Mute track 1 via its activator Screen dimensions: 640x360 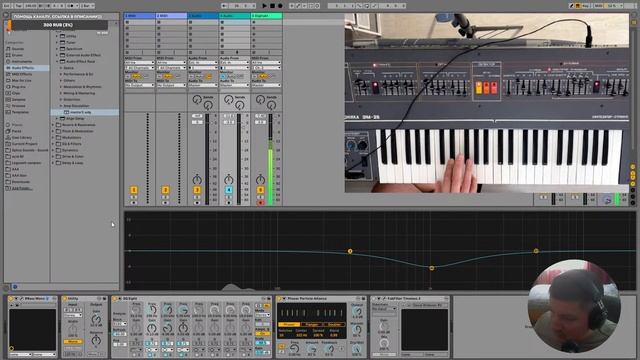pos(133,190)
